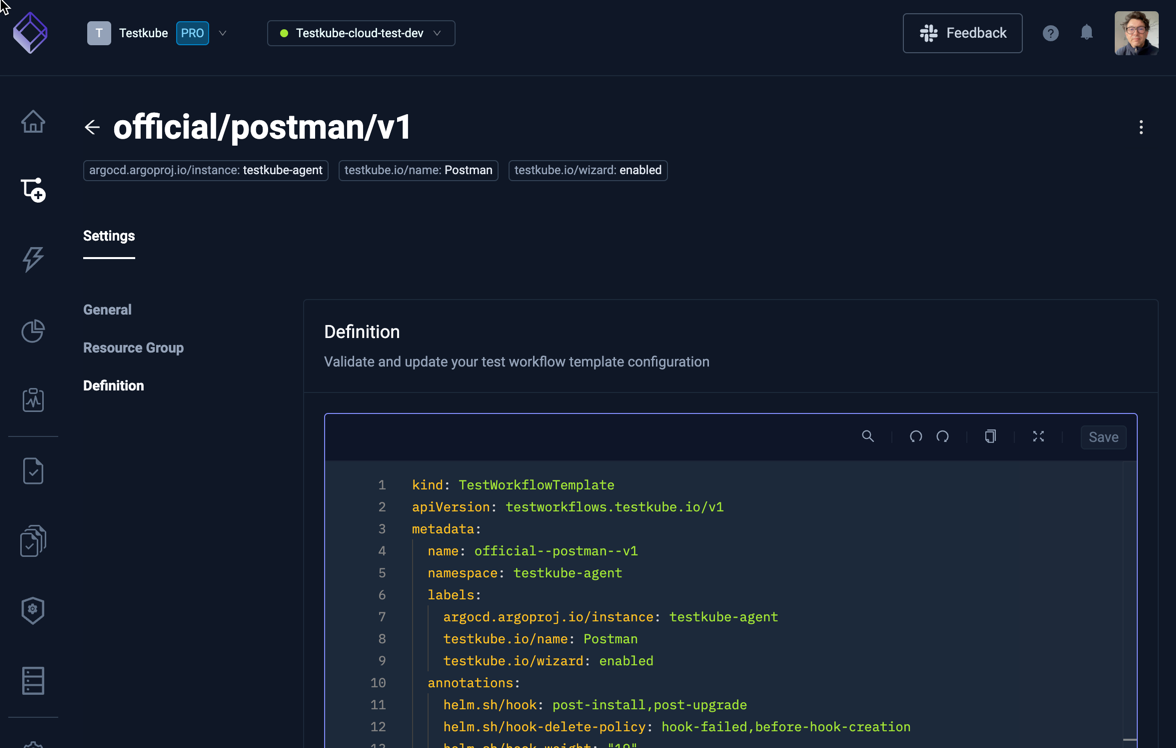Click the stacked documents test suites icon
Viewport: 1176px width, 748px height.
33,540
